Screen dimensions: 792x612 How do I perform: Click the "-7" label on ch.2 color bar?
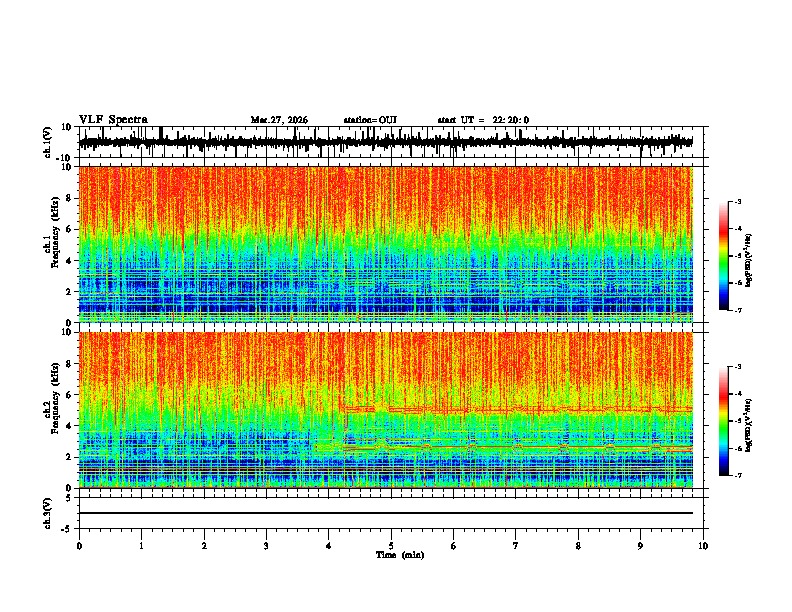[x=738, y=475]
